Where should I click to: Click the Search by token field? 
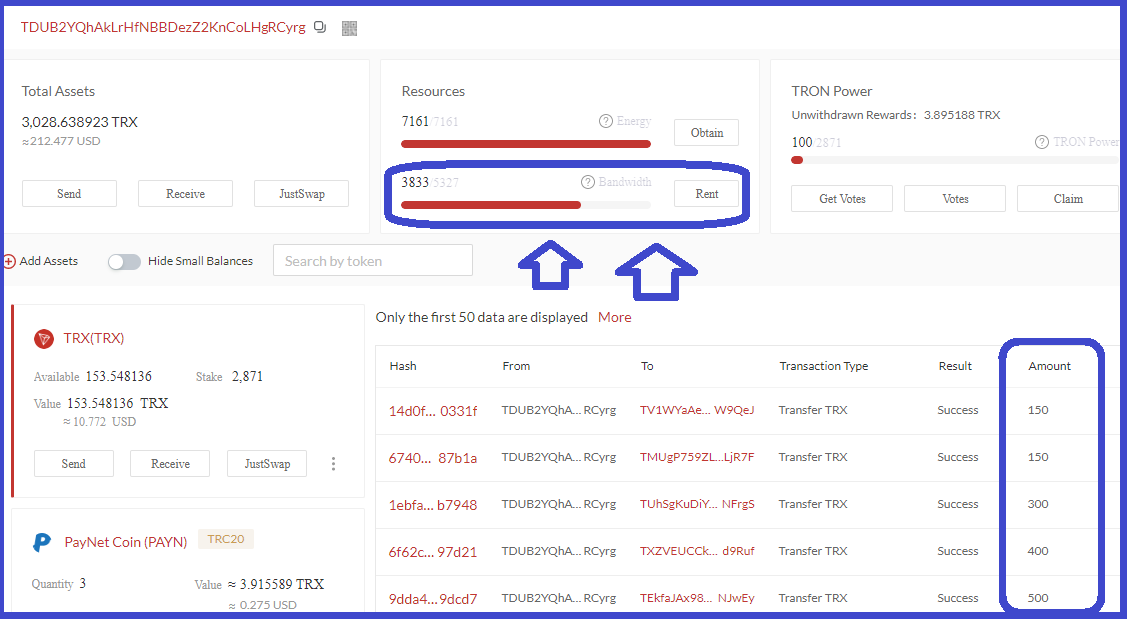pos(372,260)
